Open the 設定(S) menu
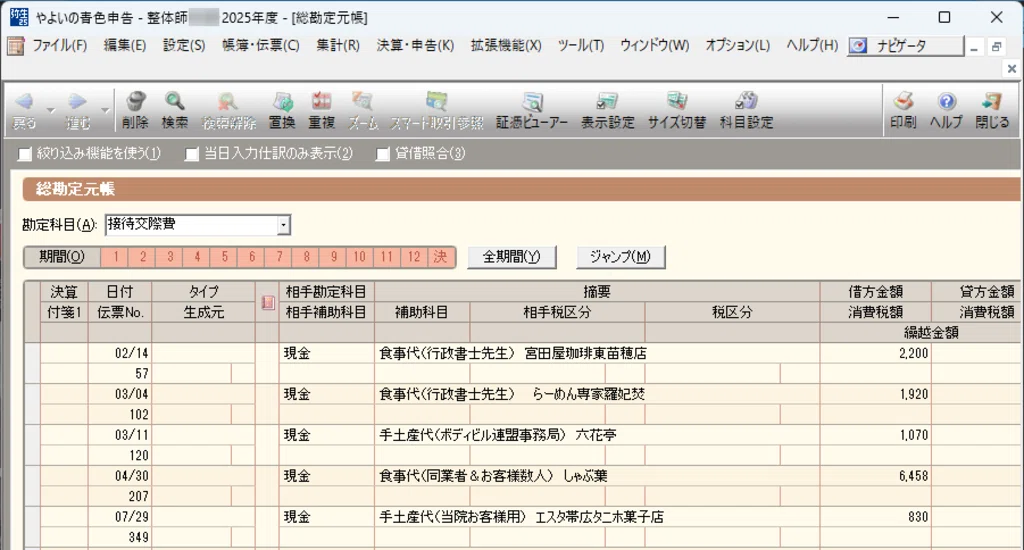The image size is (1024, 550). [x=184, y=46]
